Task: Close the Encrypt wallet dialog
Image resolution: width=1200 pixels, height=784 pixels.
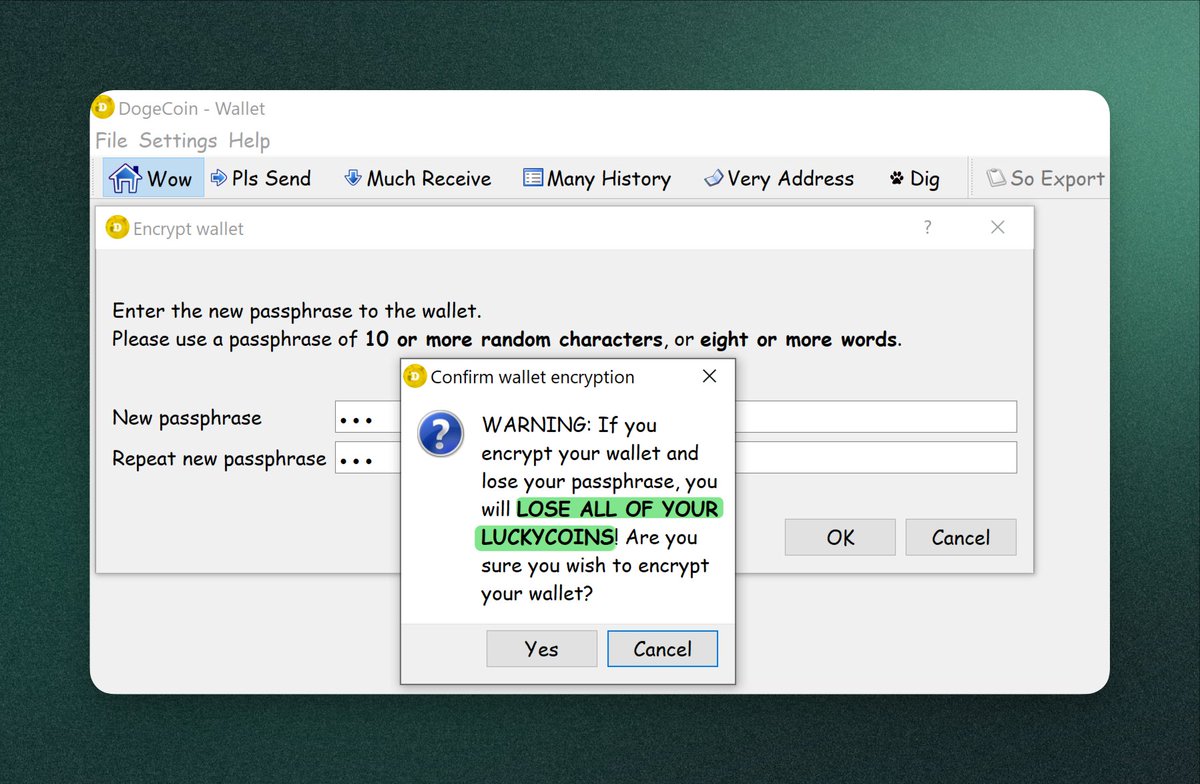Action: pyautogui.click(x=997, y=228)
